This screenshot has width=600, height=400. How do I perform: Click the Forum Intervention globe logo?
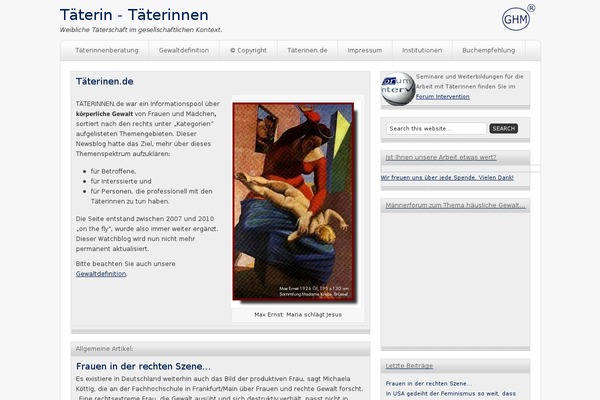click(x=398, y=88)
